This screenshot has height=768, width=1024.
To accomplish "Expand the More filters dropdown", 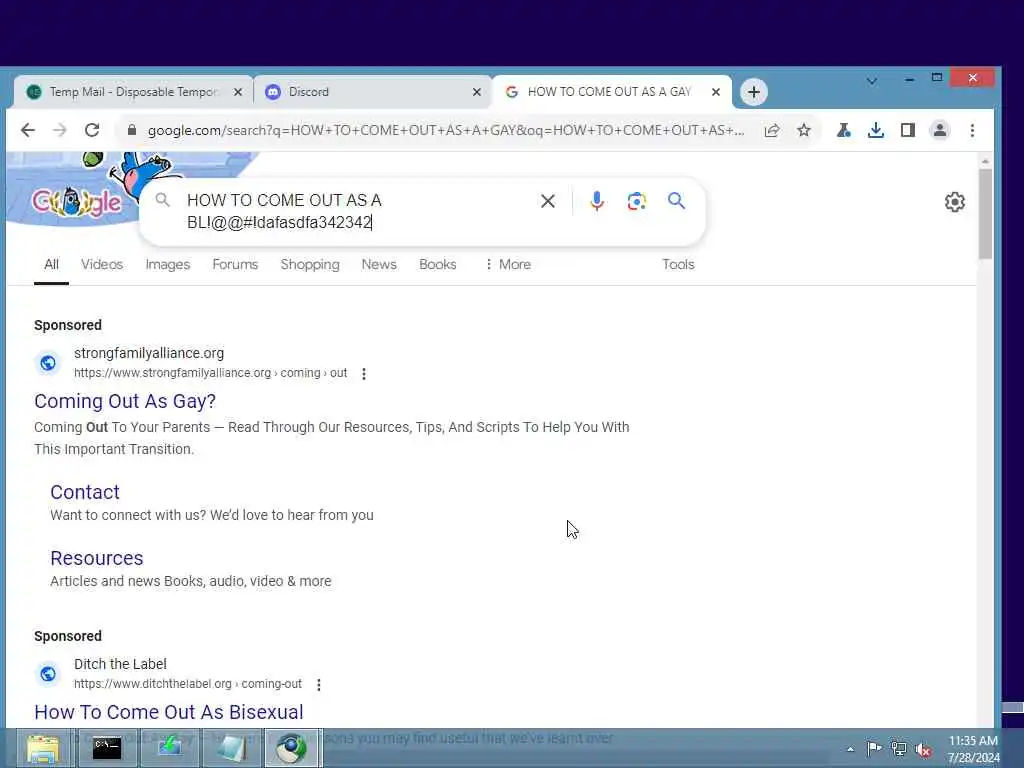I will 508,264.
